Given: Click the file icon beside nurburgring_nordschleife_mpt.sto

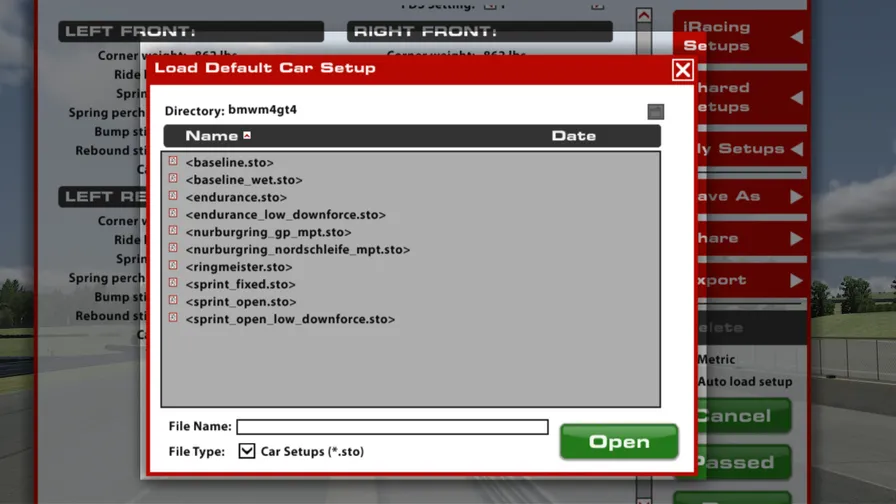Looking at the screenshot, I should (173, 248).
